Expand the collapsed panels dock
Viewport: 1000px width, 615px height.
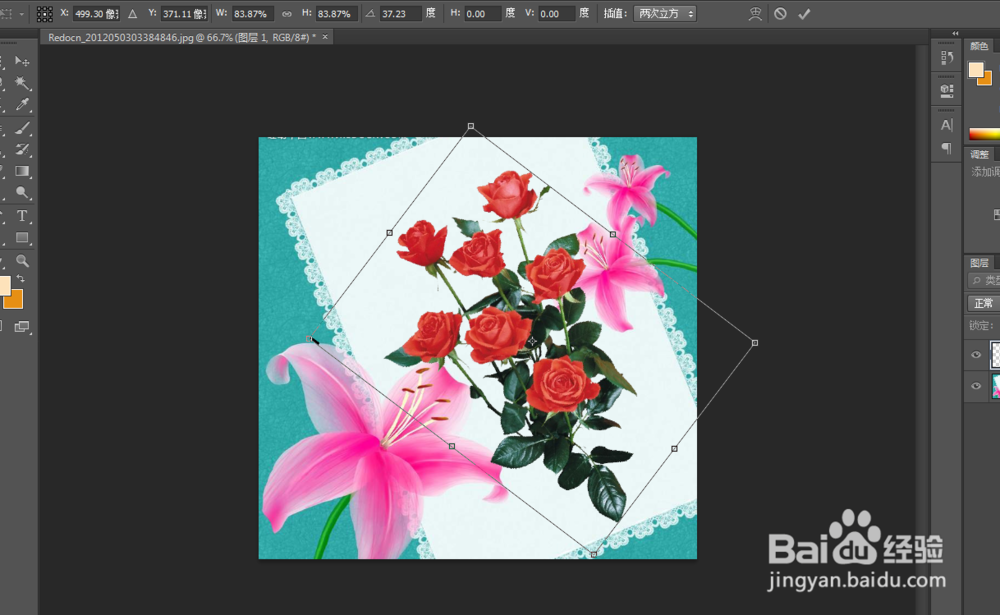pos(955,33)
